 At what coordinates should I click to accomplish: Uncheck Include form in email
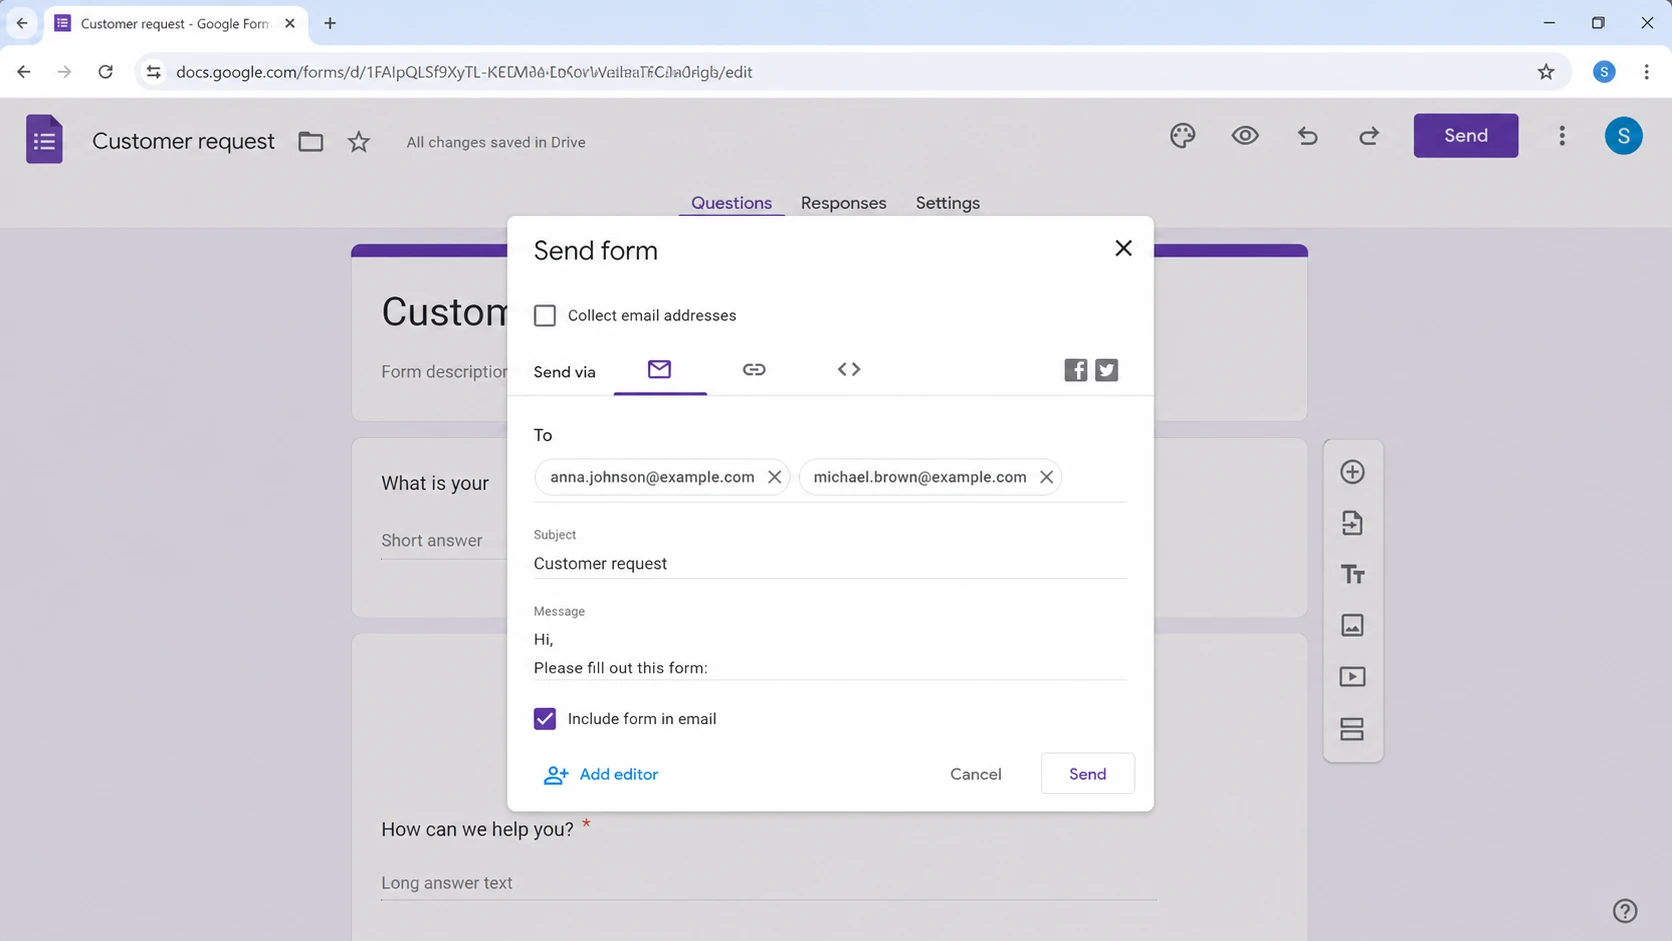coord(545,719)
